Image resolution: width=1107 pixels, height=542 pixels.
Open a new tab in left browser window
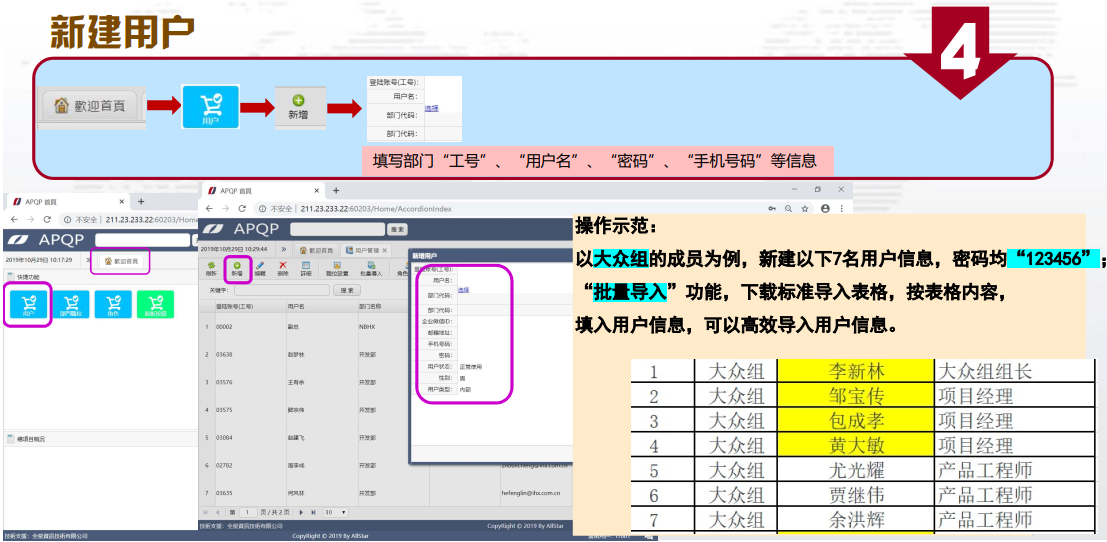click(x=140, y=202)
